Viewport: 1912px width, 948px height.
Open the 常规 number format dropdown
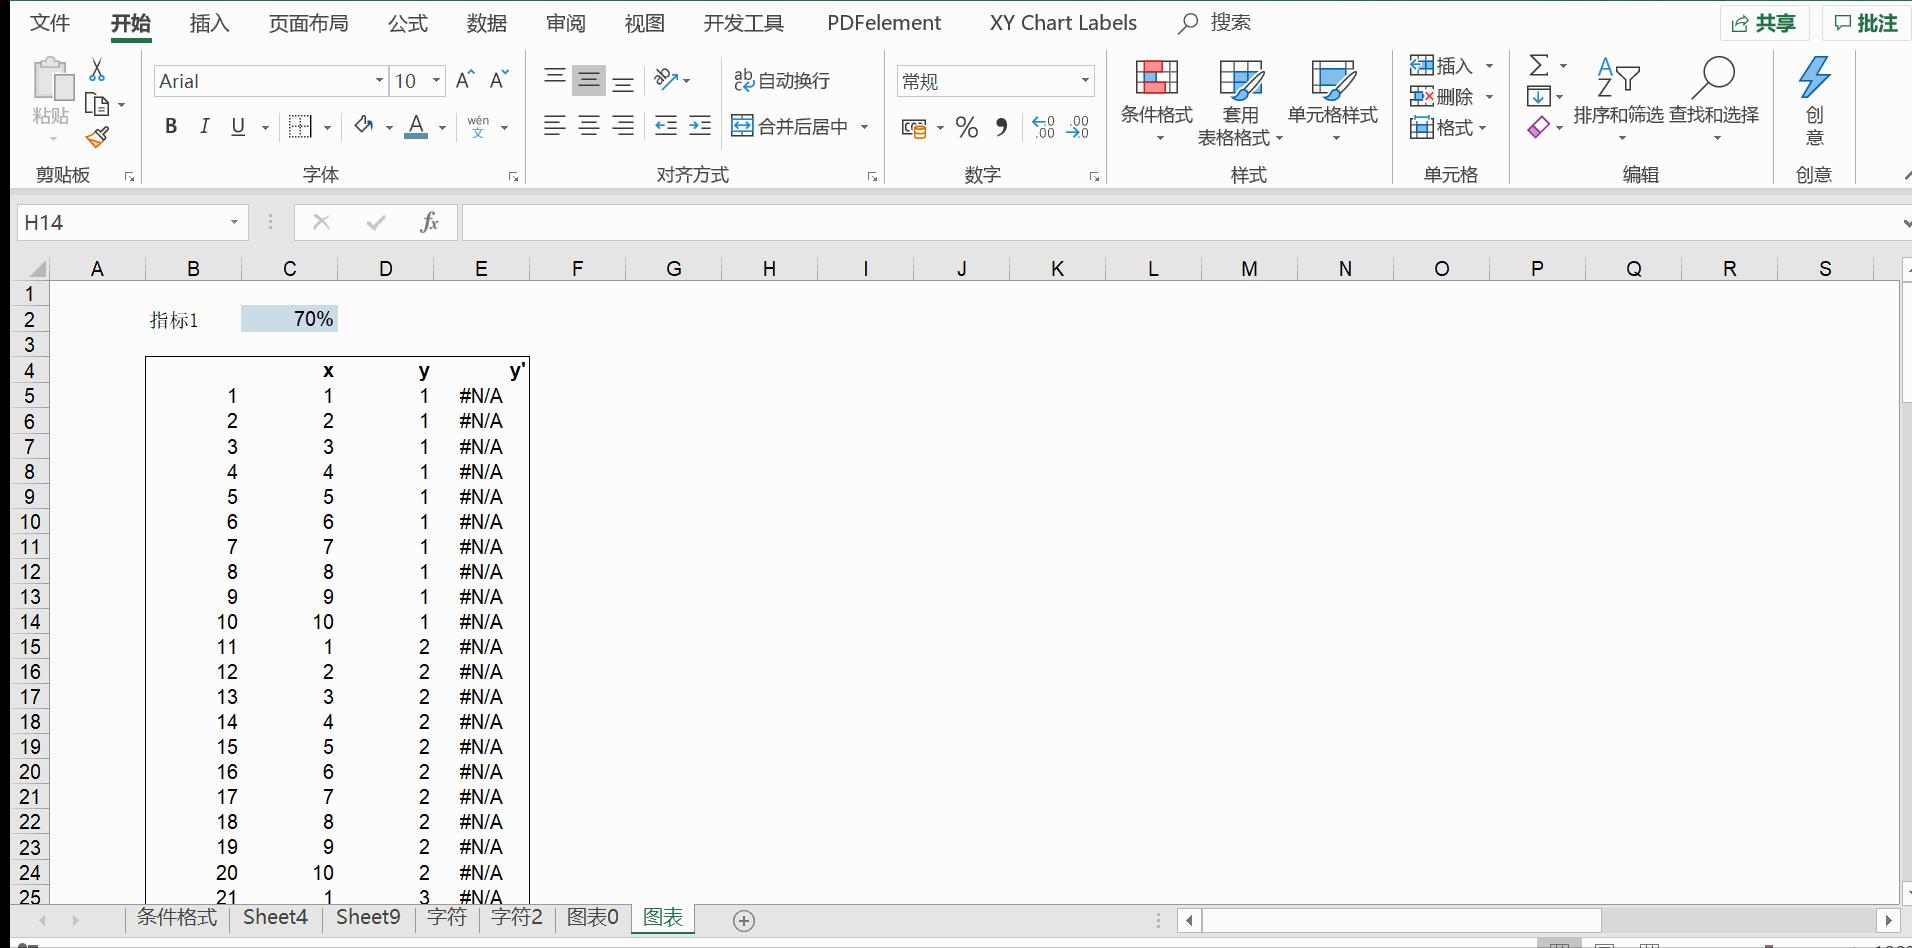click(1086, 81)
